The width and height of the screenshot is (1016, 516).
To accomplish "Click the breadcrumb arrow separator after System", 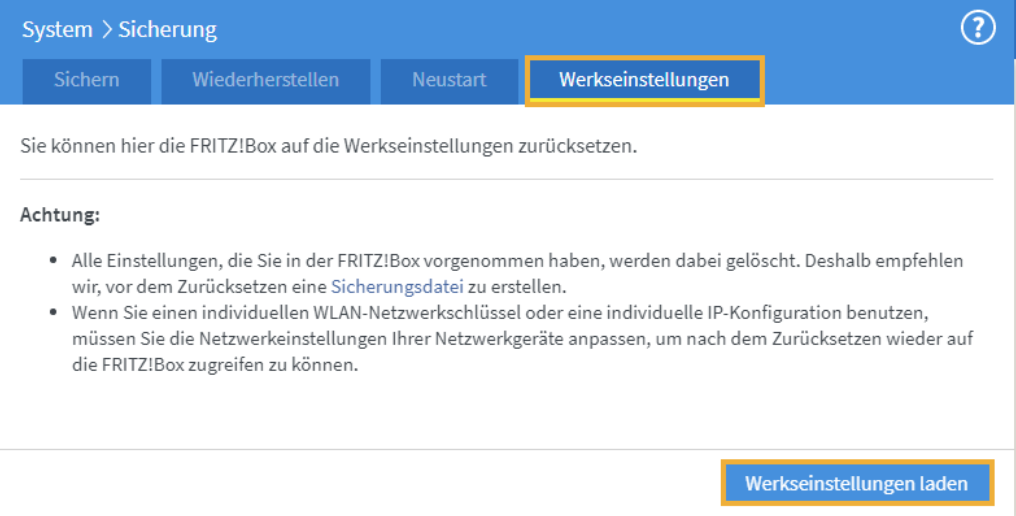I will [106, 30].
